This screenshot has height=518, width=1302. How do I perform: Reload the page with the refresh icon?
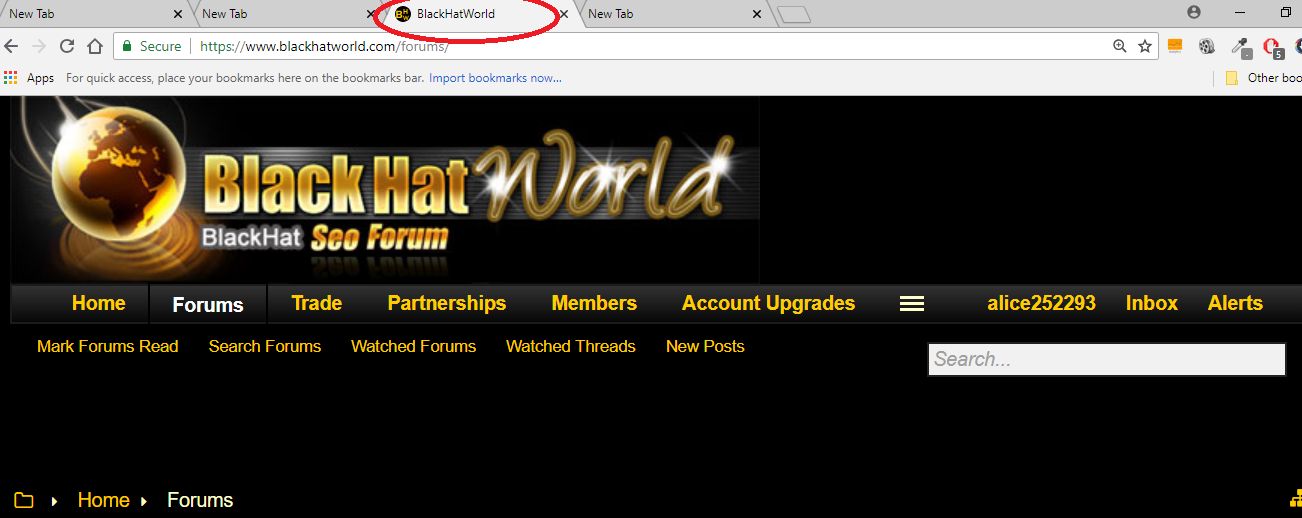pyautogui.click(x=67, y=46)
